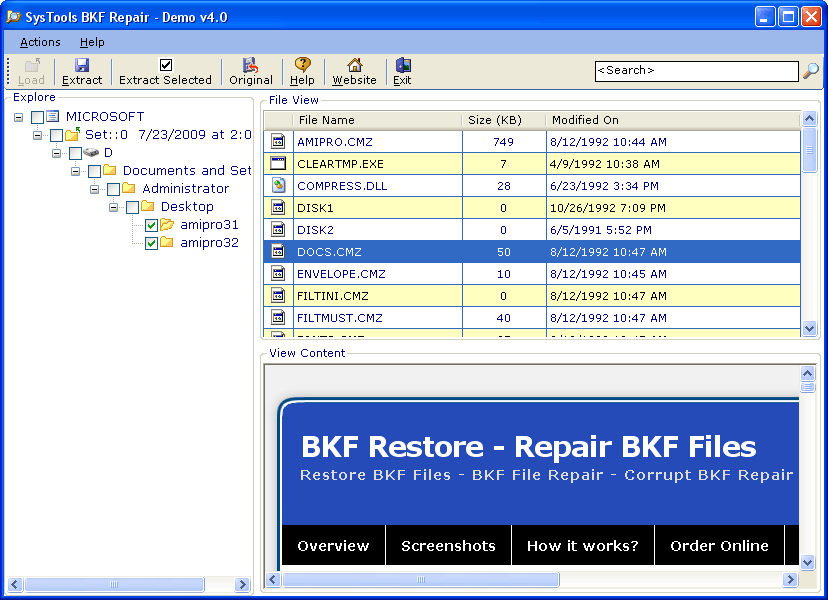Viewport: 828px width, 600px height.
Task: Open the Website home icon
Action: click(354, 65)
